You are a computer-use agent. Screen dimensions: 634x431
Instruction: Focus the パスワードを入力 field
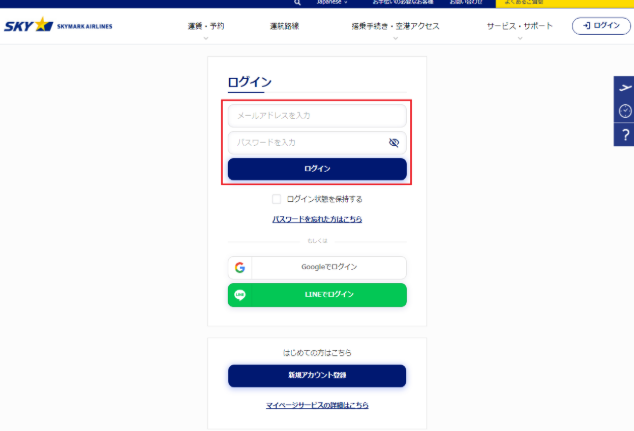click(x=317, y=142)
